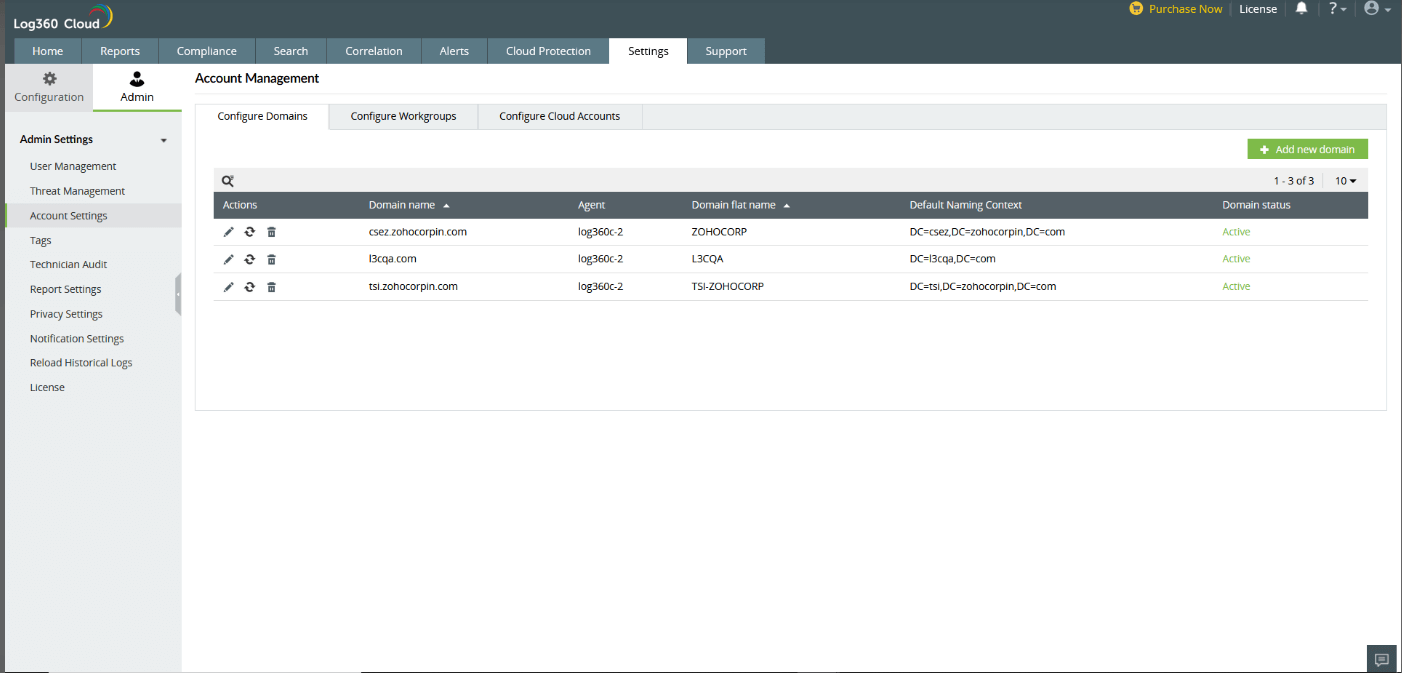Switch to Configure Cloud Accounts tab
1402x673 pixels.
(559, 116)
